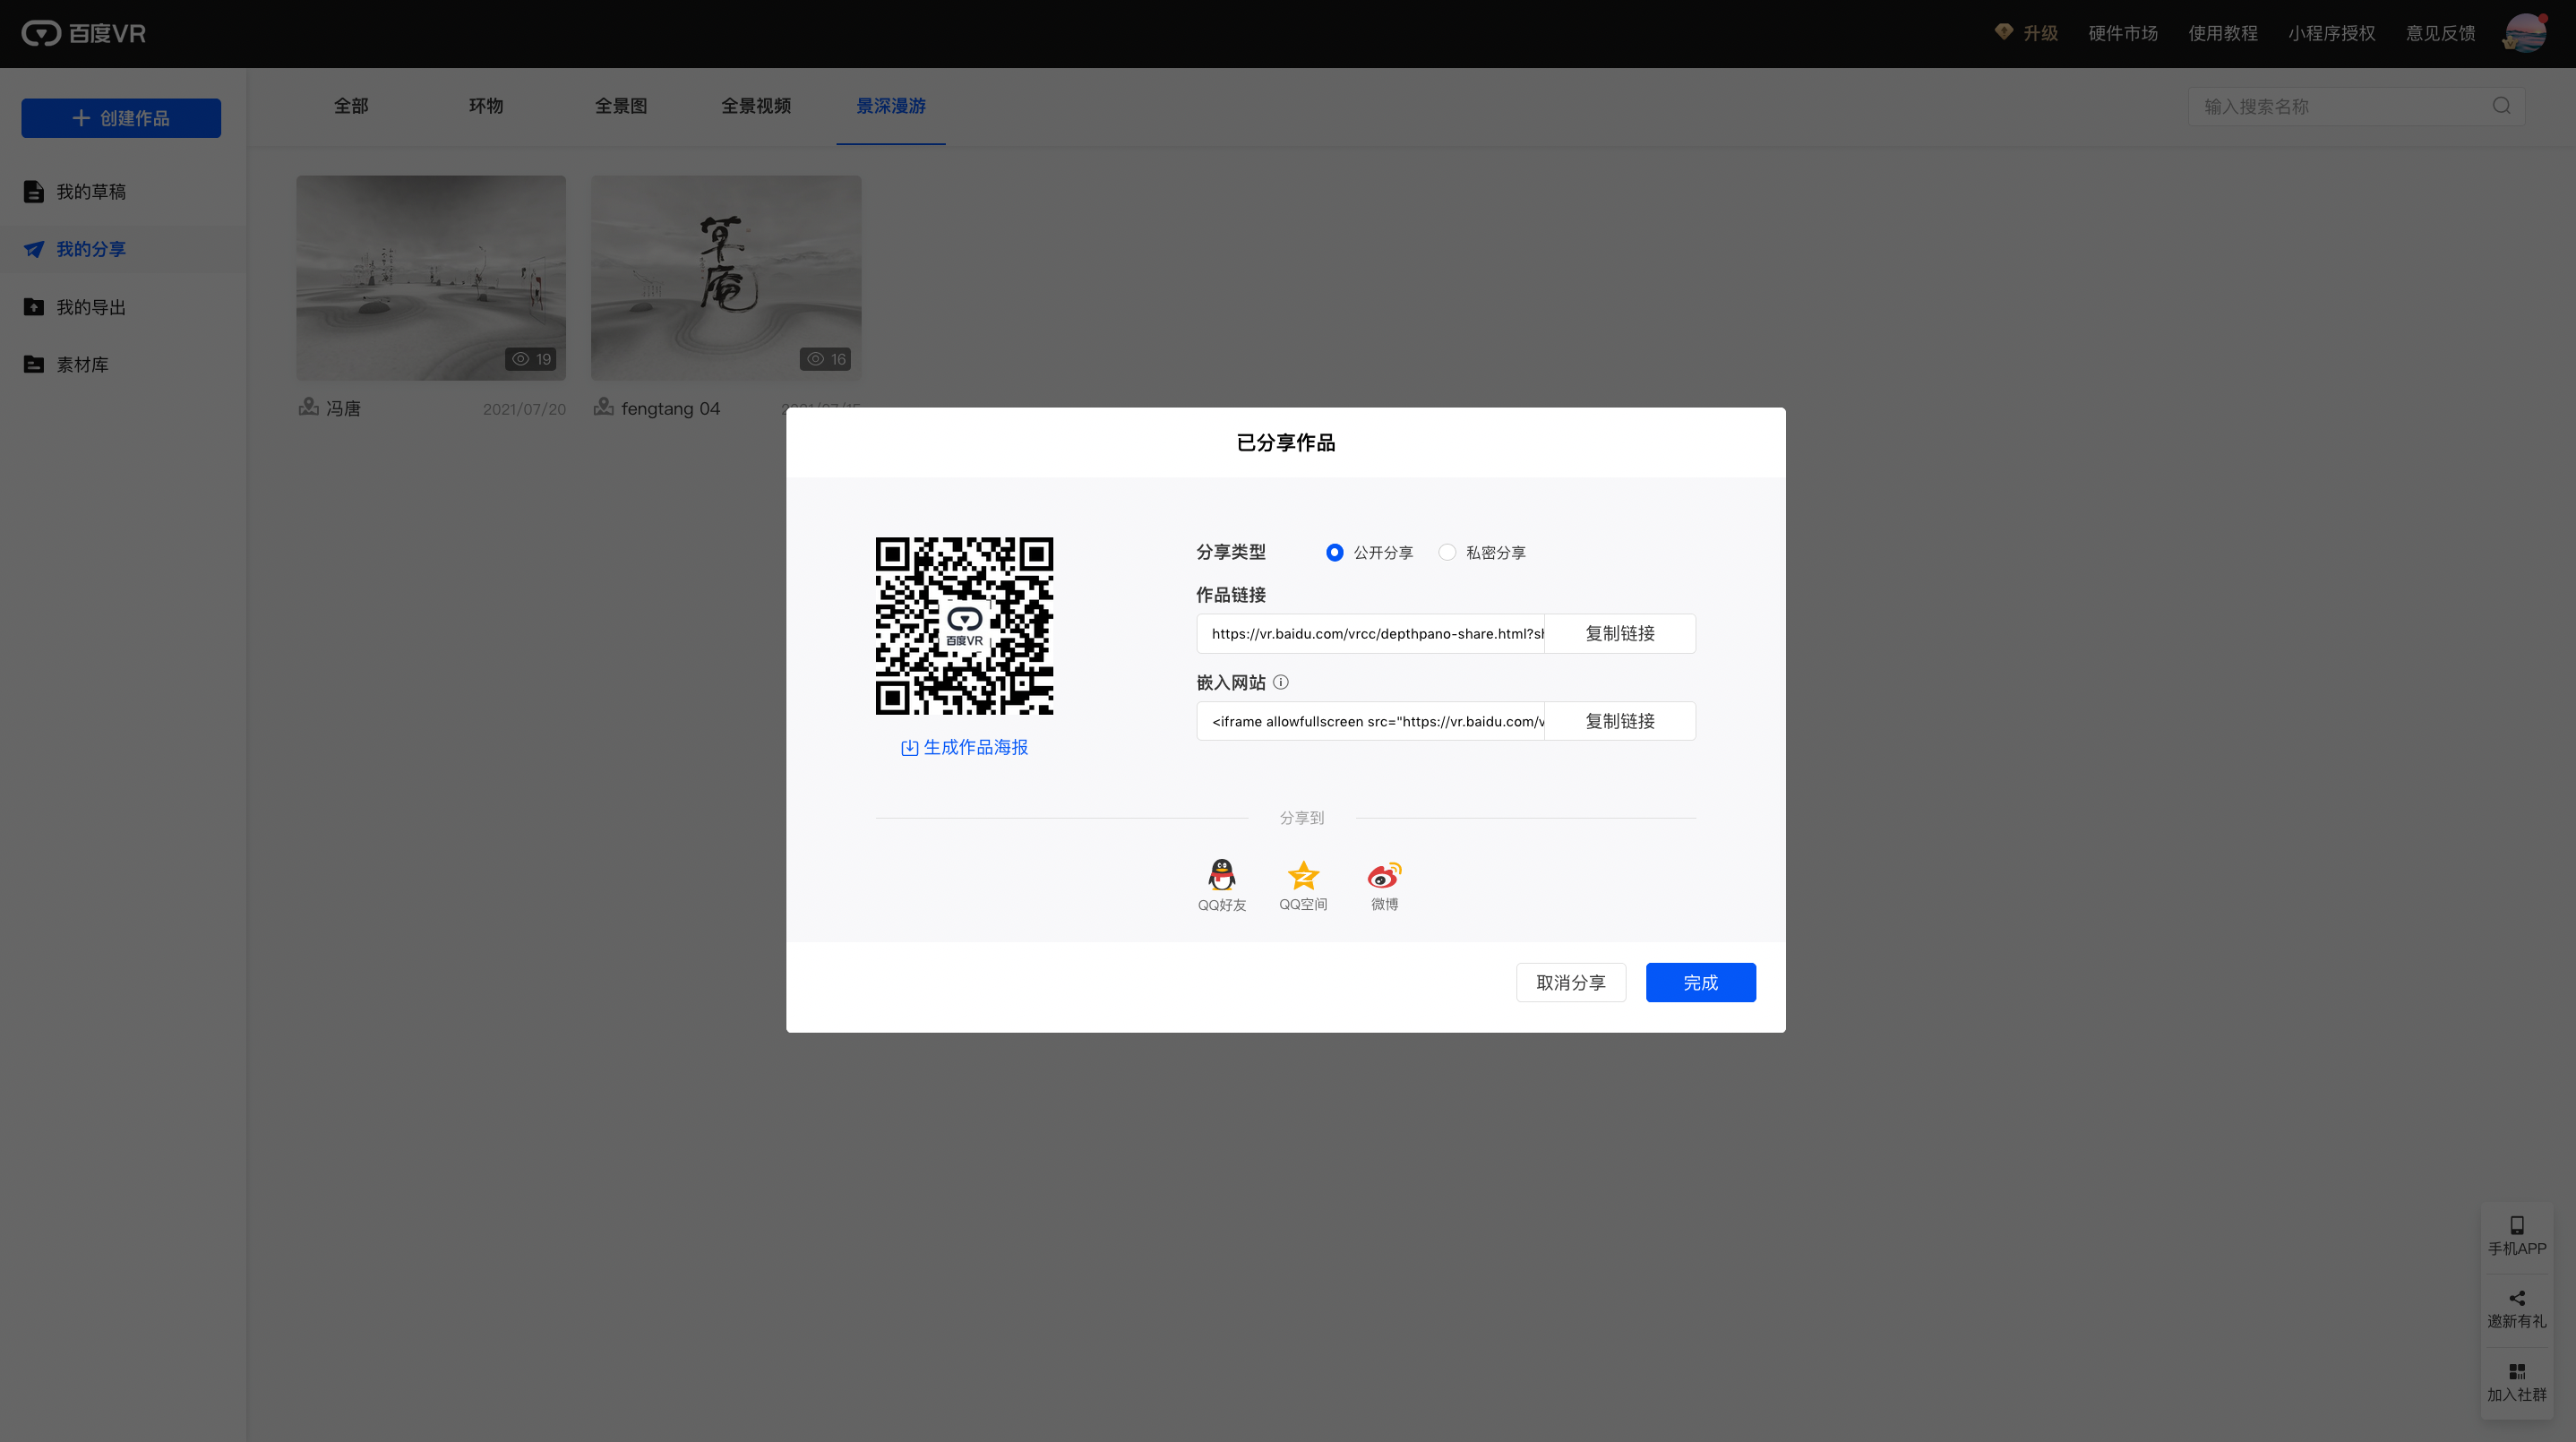This screenshot has height=1442, width=2576.
Task: Focus the 输入搜索名称 search field
Action: click(2357, 106)
